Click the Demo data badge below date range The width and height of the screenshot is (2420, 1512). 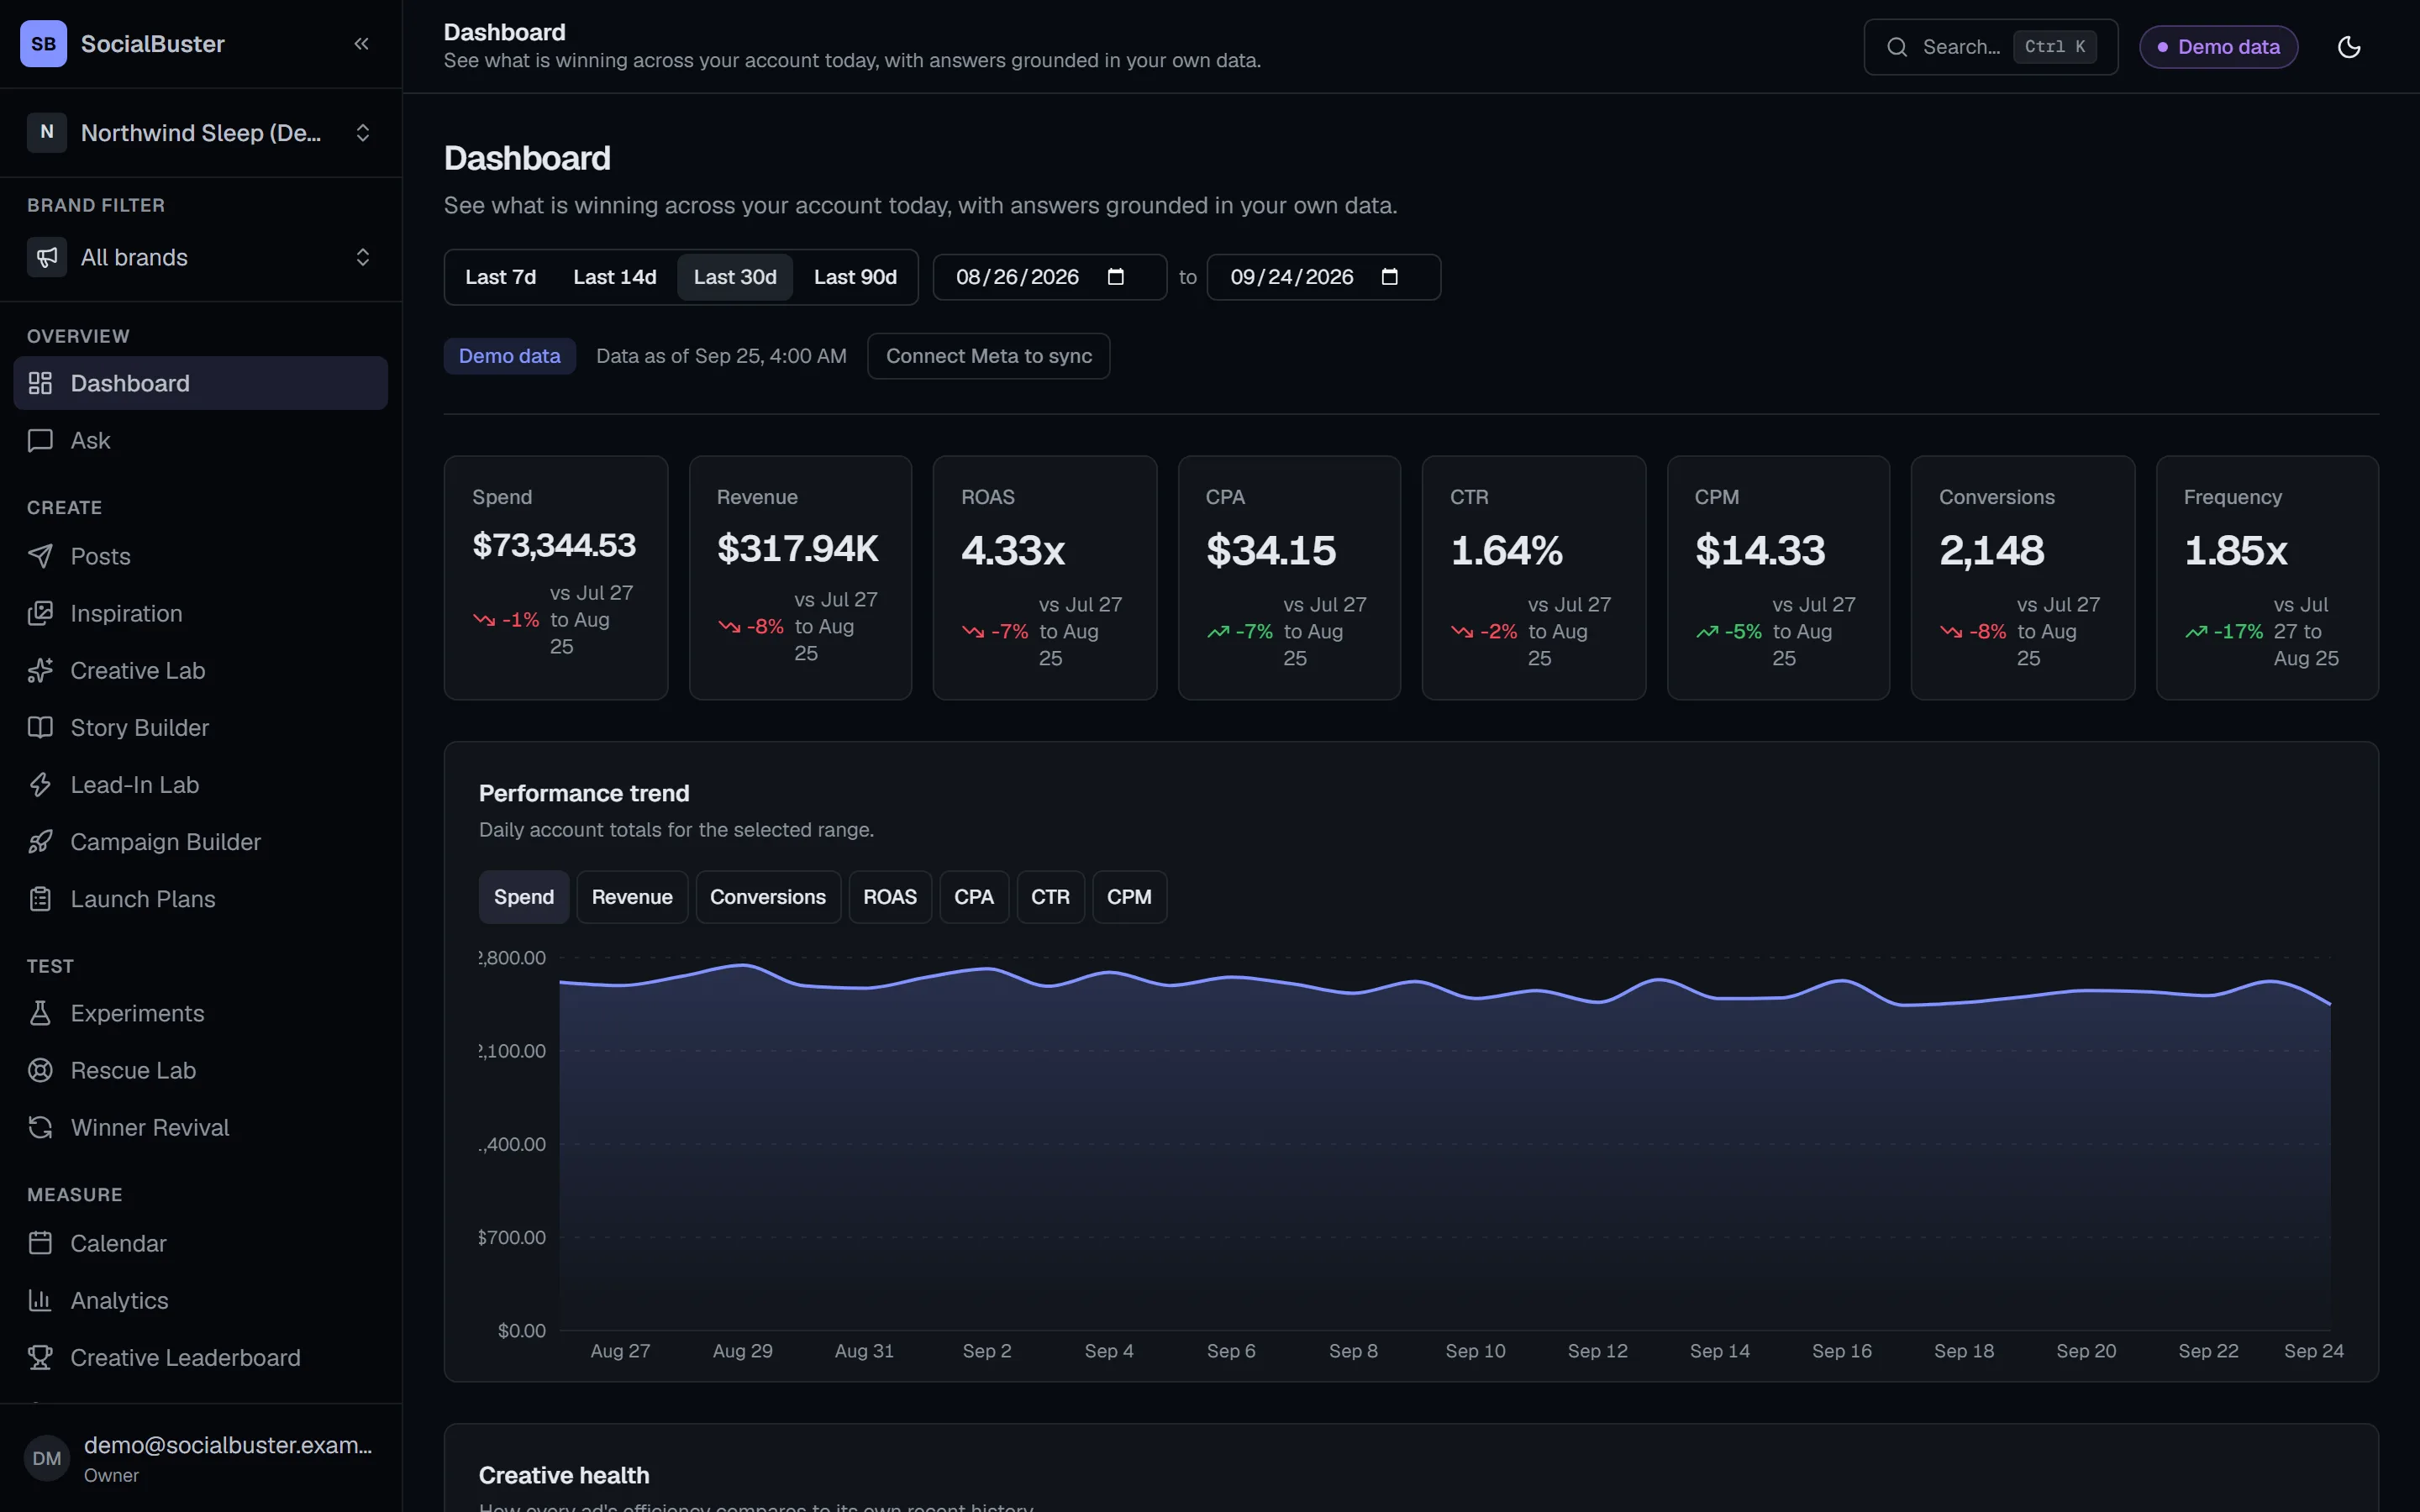(x=510, y=356)
